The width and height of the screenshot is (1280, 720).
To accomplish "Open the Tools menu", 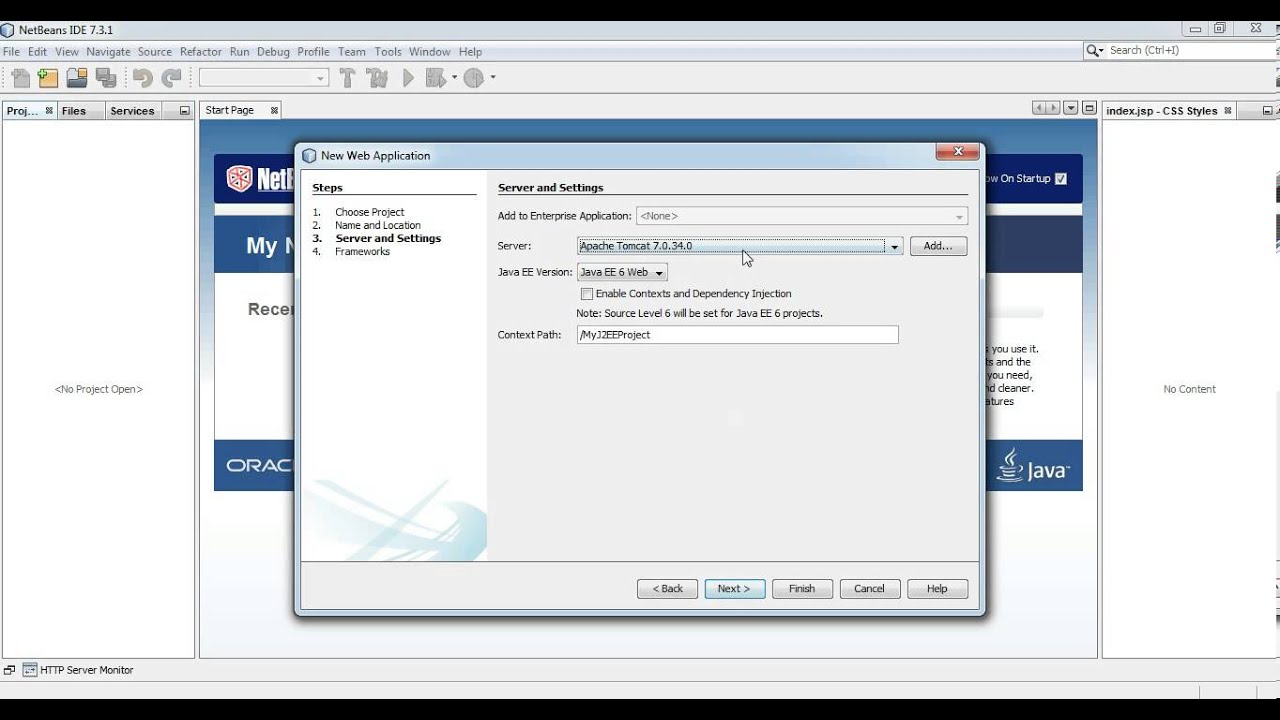I will [388, 52].
